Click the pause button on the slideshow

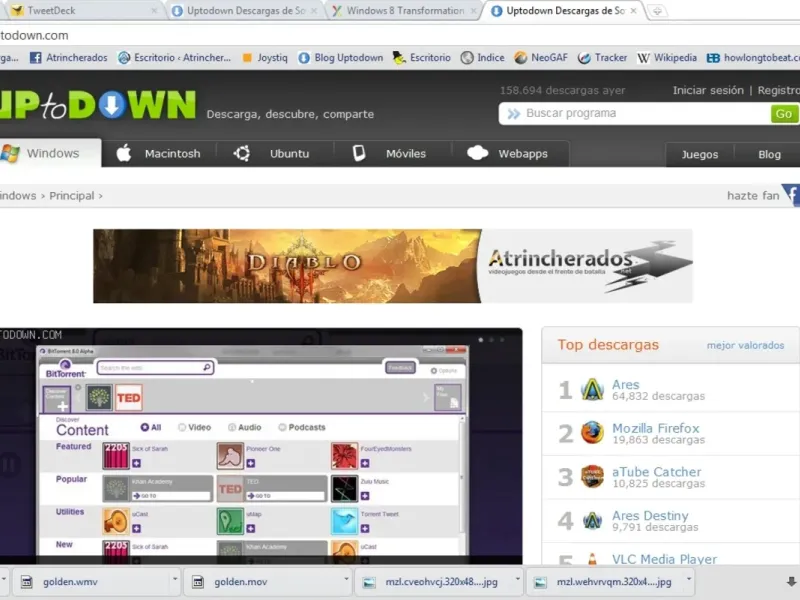tap(9, 465)
